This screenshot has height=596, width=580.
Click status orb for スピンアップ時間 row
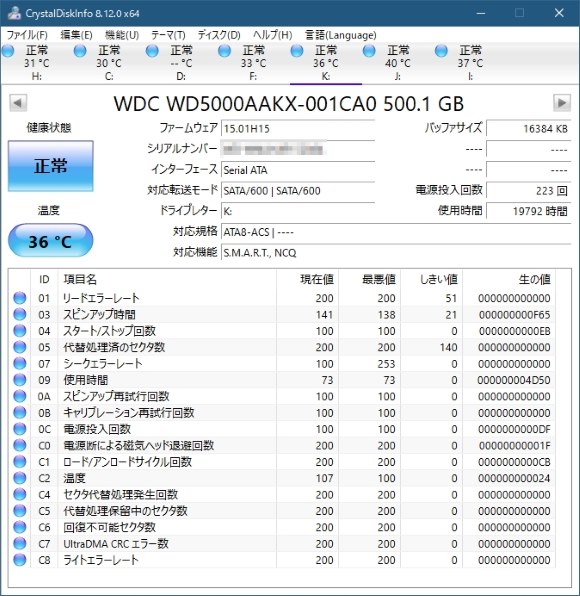20,314
